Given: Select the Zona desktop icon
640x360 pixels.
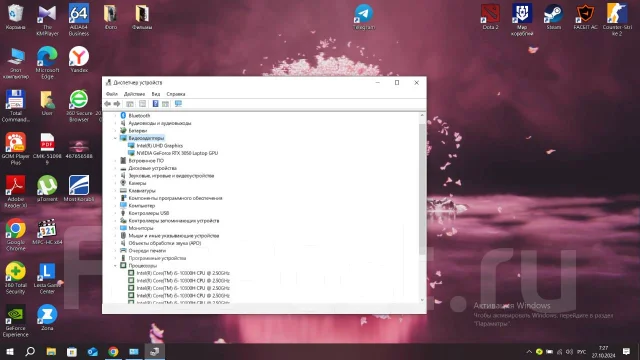Looking at the screenshot, I should coord(47,318).
